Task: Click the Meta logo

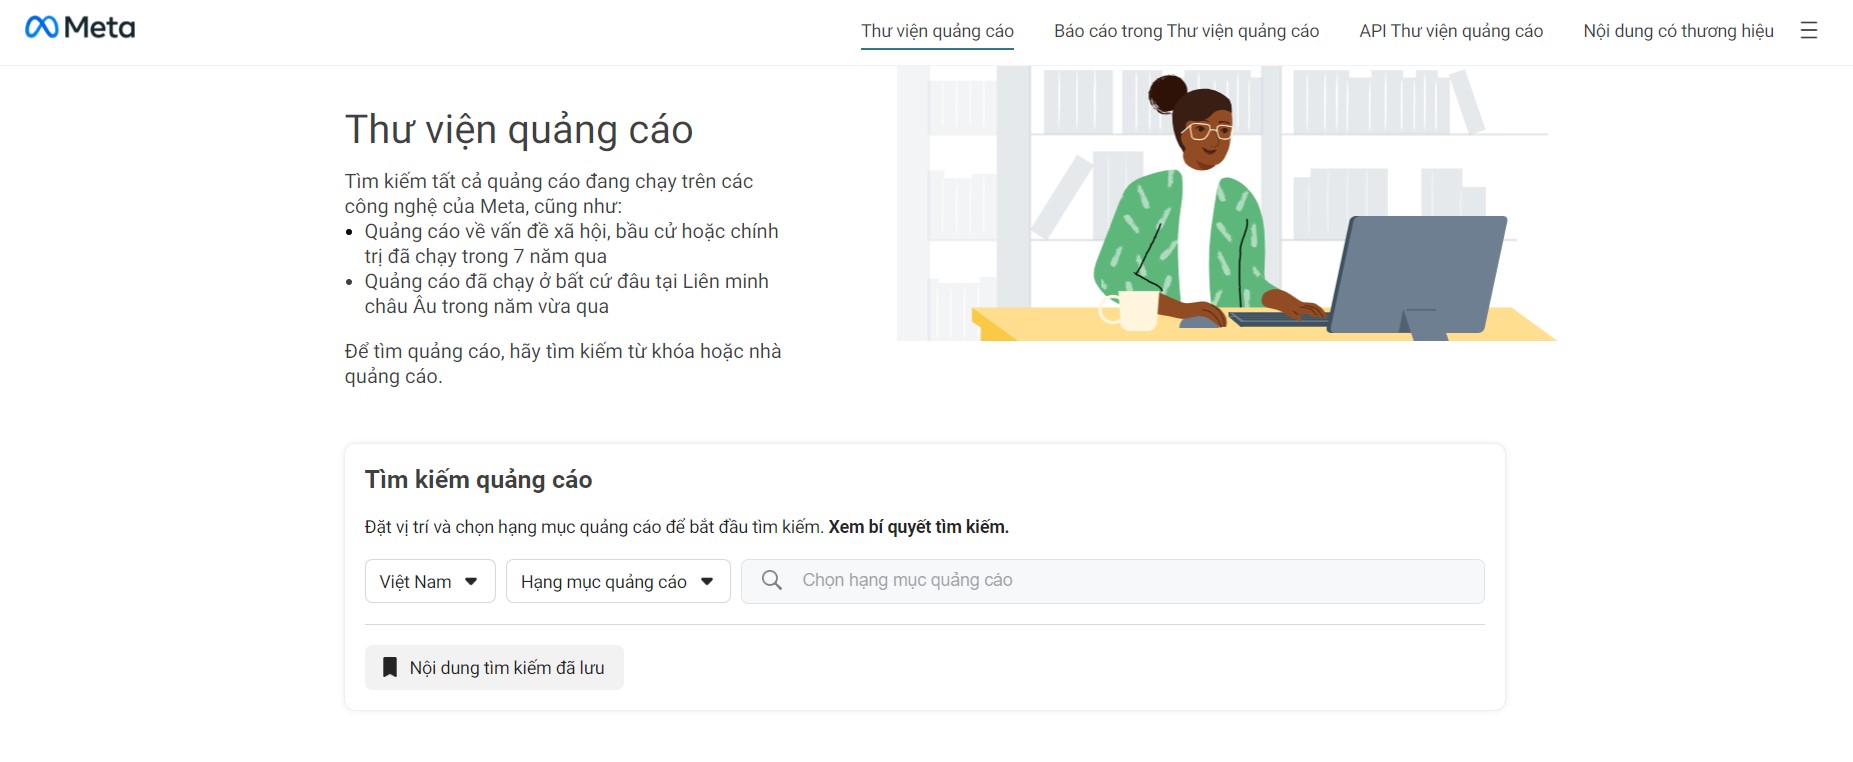Action: coord(80,28)
